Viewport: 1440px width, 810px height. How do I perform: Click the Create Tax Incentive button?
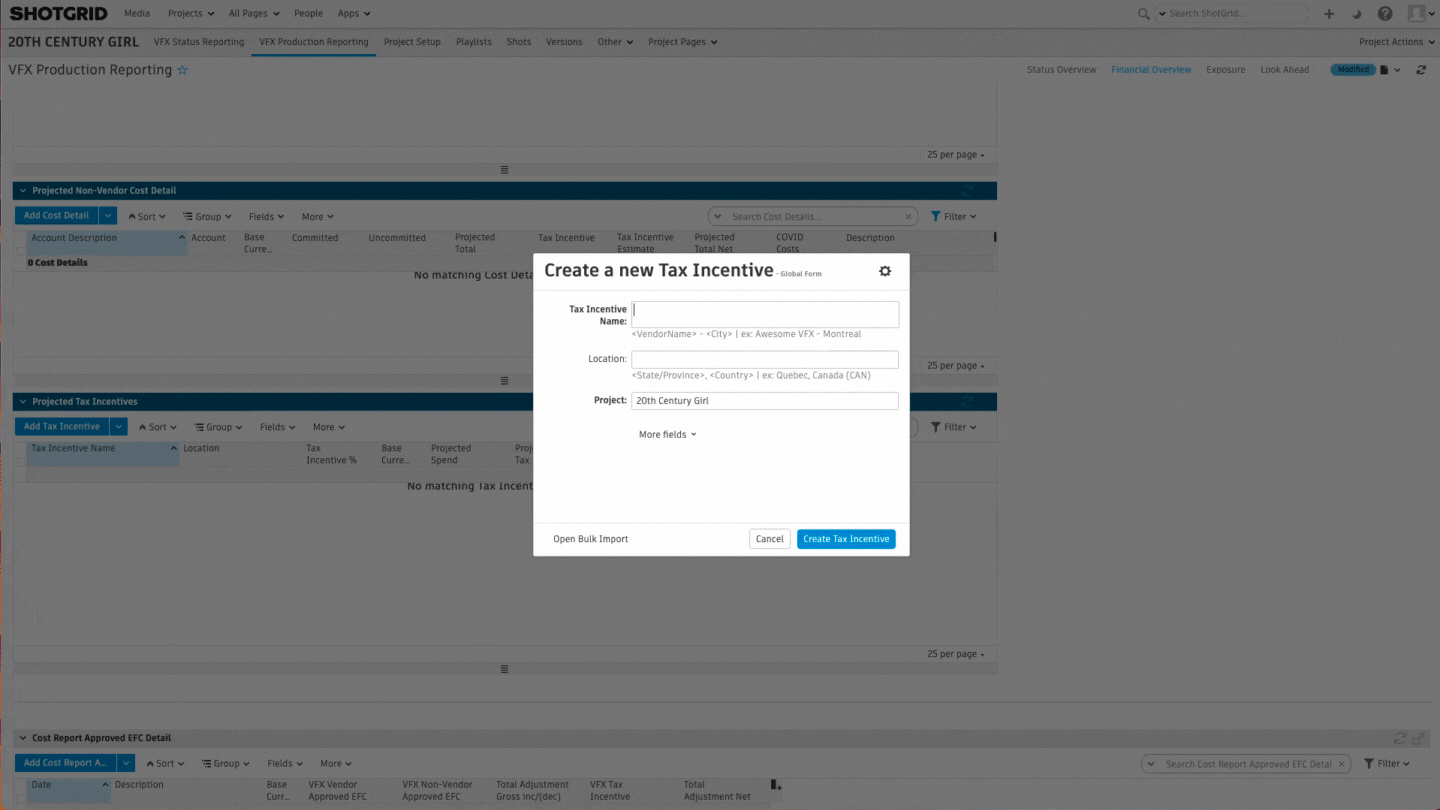point(846,539)
